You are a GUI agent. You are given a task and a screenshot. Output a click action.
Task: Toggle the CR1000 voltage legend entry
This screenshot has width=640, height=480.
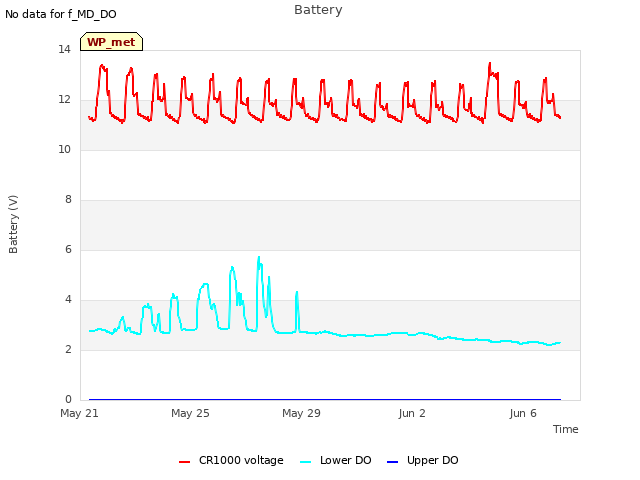[231, 460]
